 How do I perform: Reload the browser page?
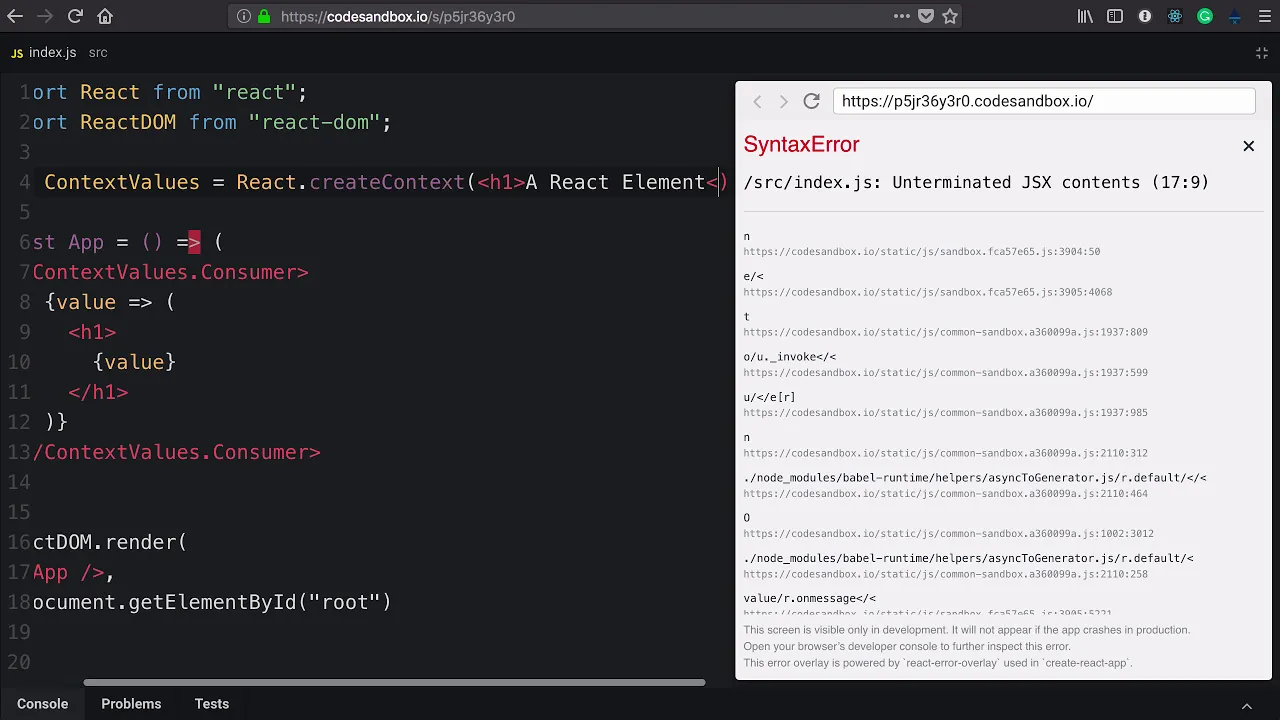click(75, 16)
